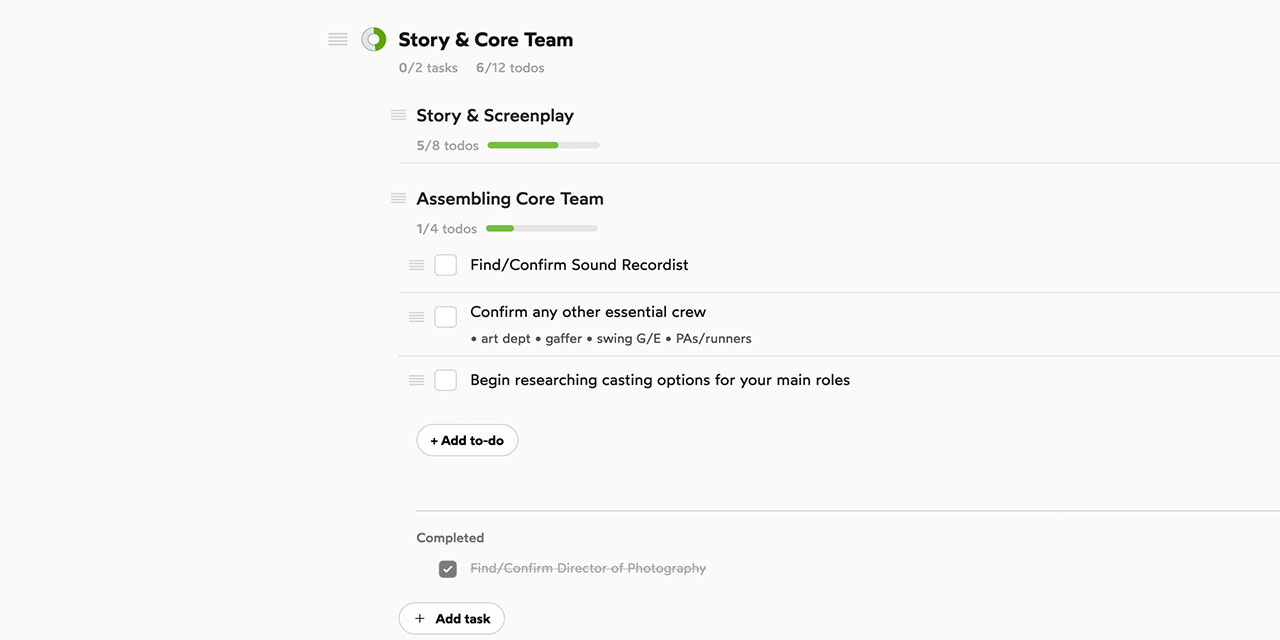Click drag handle beside Story & Core Team
Screen dimensions: 1280x640
[338, 40]
